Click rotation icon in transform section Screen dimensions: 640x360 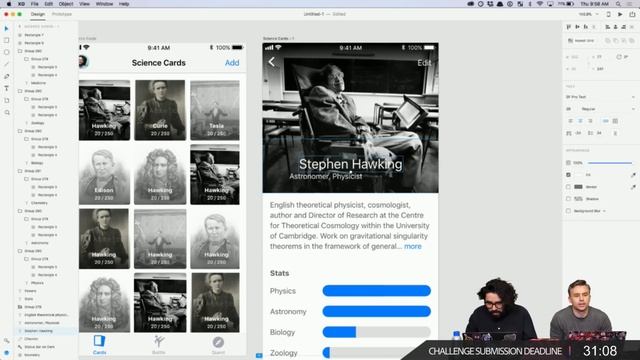pyautogui.click(x=619, y=57)
